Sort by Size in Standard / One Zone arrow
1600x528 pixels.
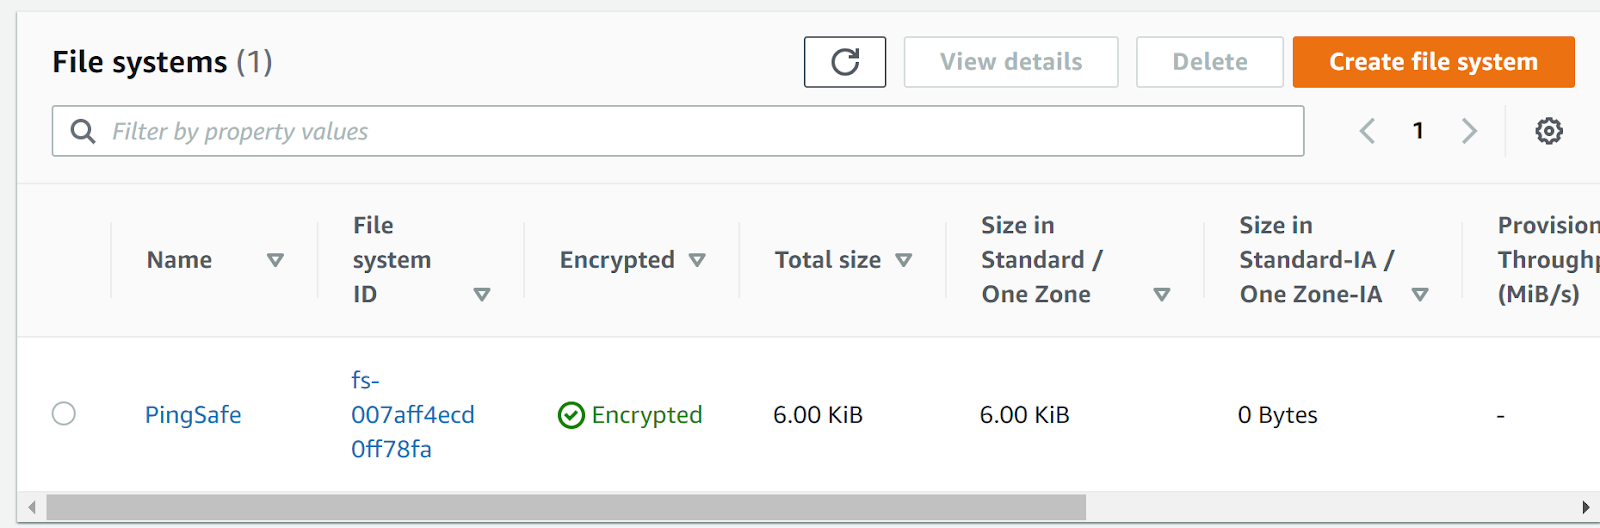(x=1161, y=294)
